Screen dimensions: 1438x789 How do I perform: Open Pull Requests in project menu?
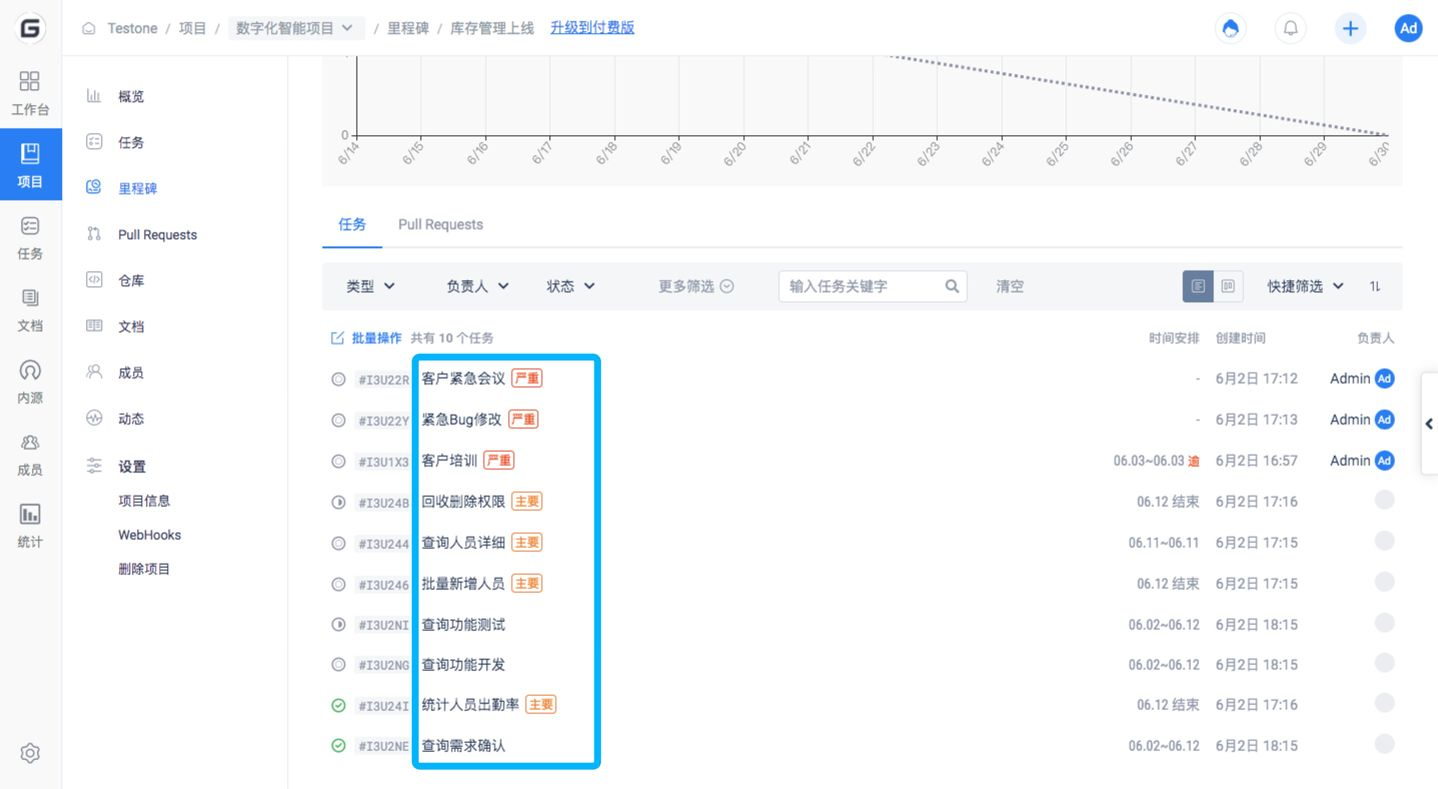click(x=157, y=234)
